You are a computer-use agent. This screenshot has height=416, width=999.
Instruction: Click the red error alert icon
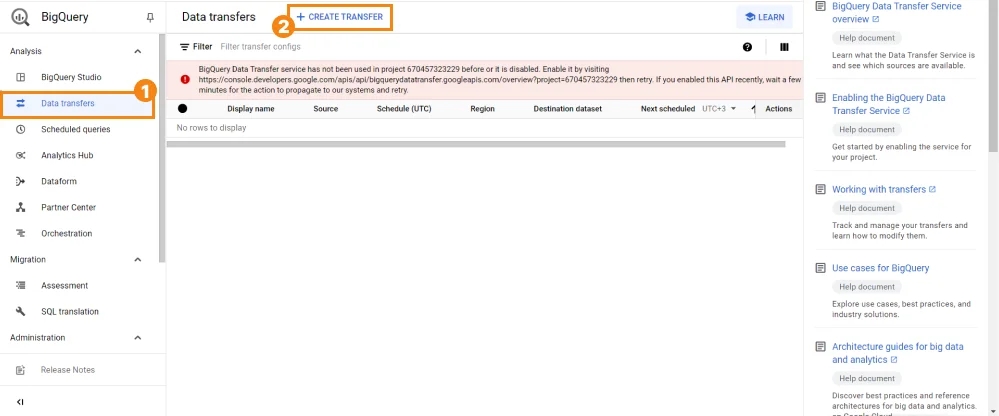185,80
